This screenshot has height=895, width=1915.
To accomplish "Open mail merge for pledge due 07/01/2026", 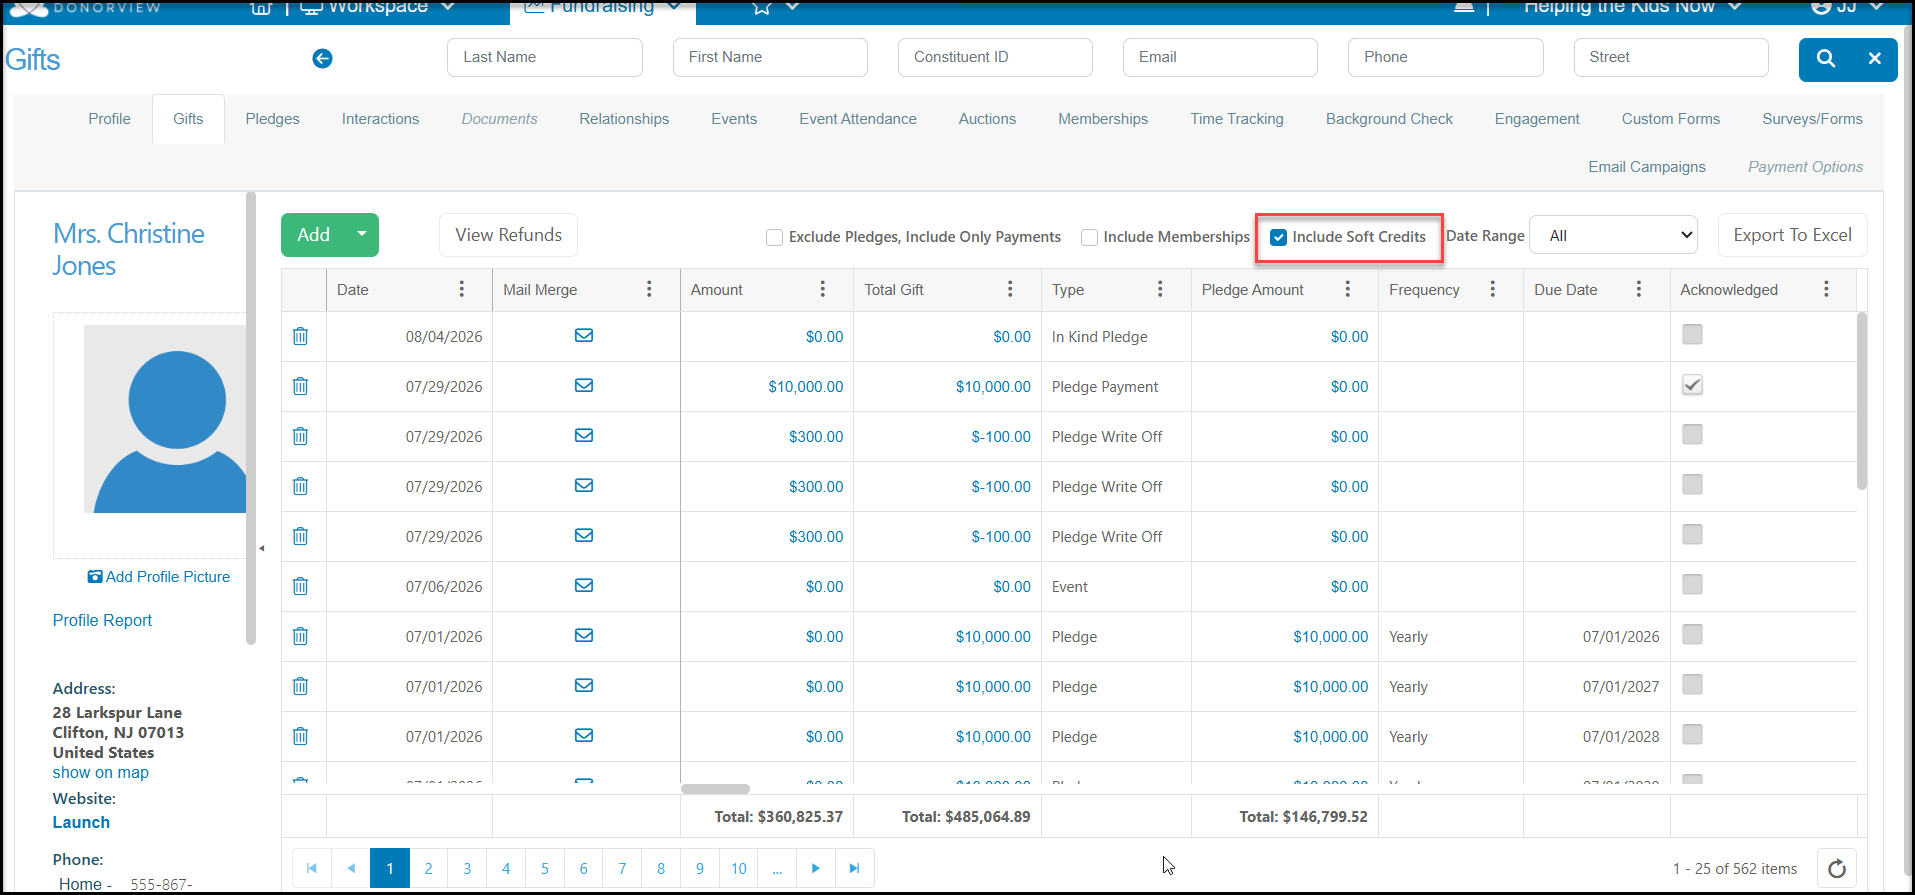I will coord(584,636).
